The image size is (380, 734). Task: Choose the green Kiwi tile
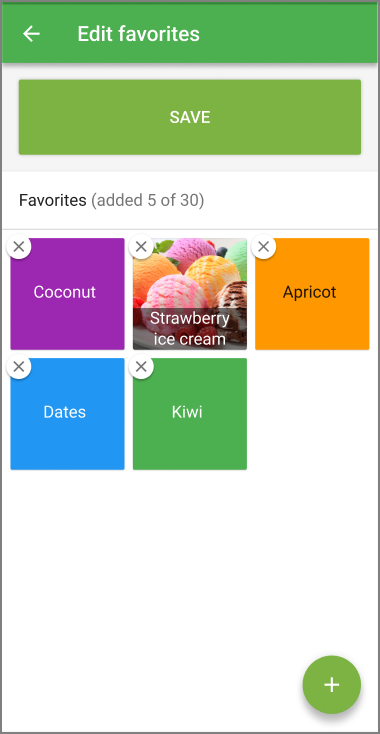190,414
